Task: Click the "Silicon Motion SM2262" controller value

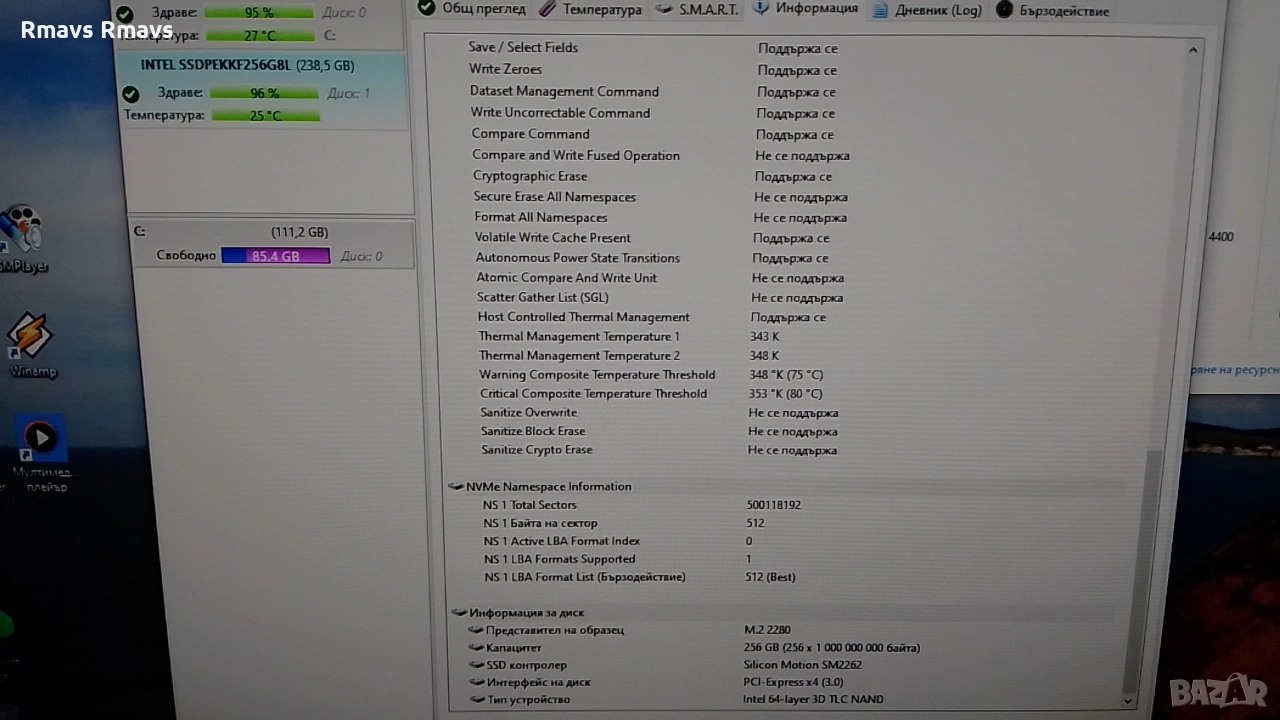Action: pyautogui.click(x=803, y=665)
